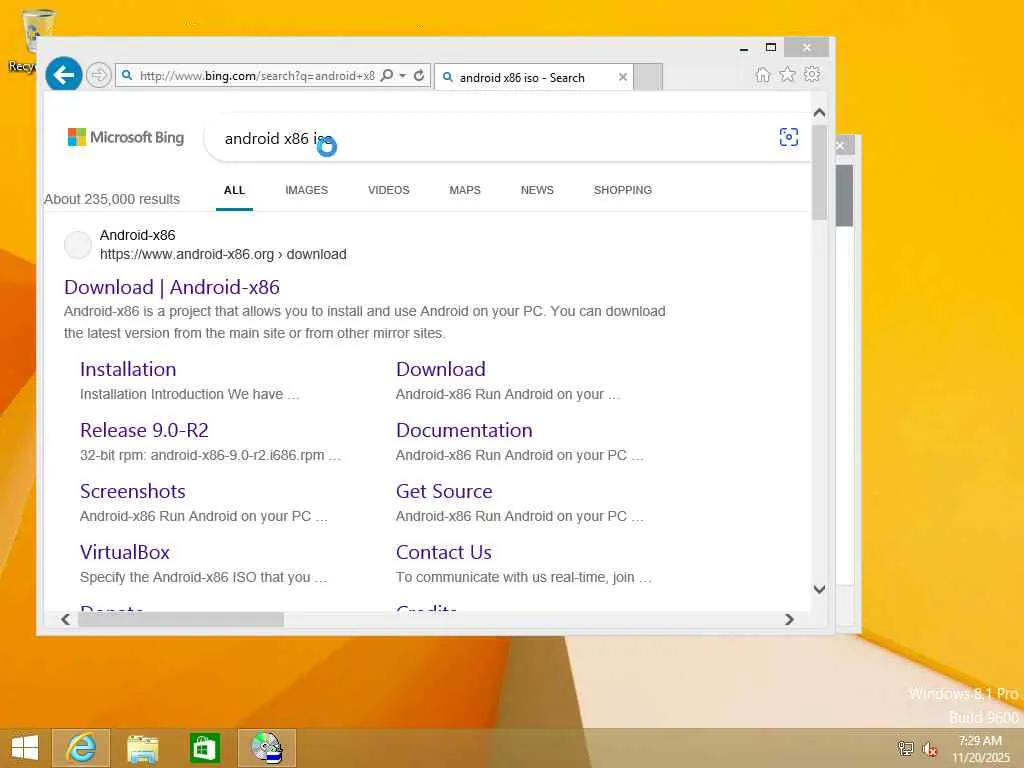Screen dimensions: 1024x768
Task: Click the horizontal scrollbar right arrow
Action: point(789,619)
